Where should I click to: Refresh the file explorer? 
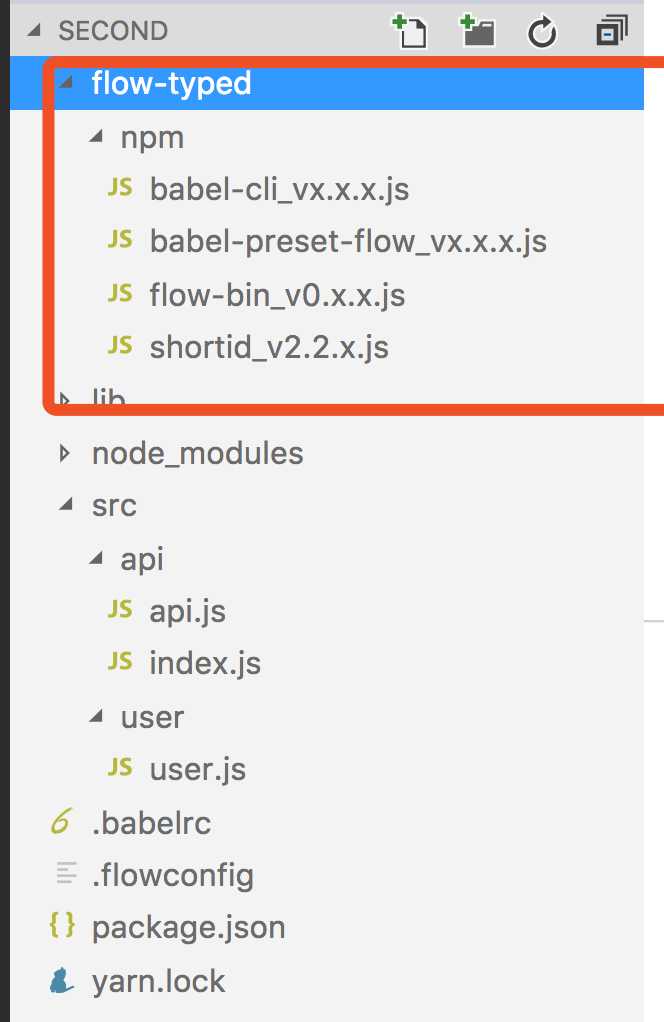coord(542,33)
